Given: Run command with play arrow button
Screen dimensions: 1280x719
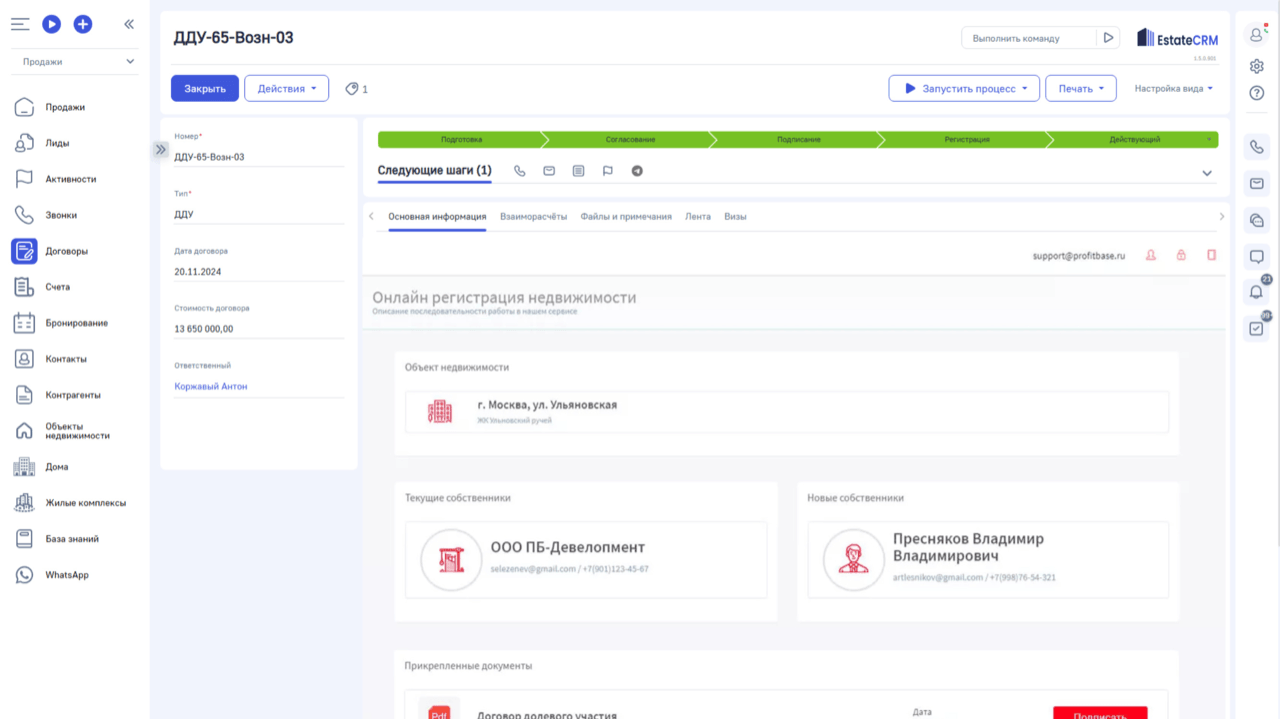Looking at the screenshot, I should click(x=1108, y=38).
